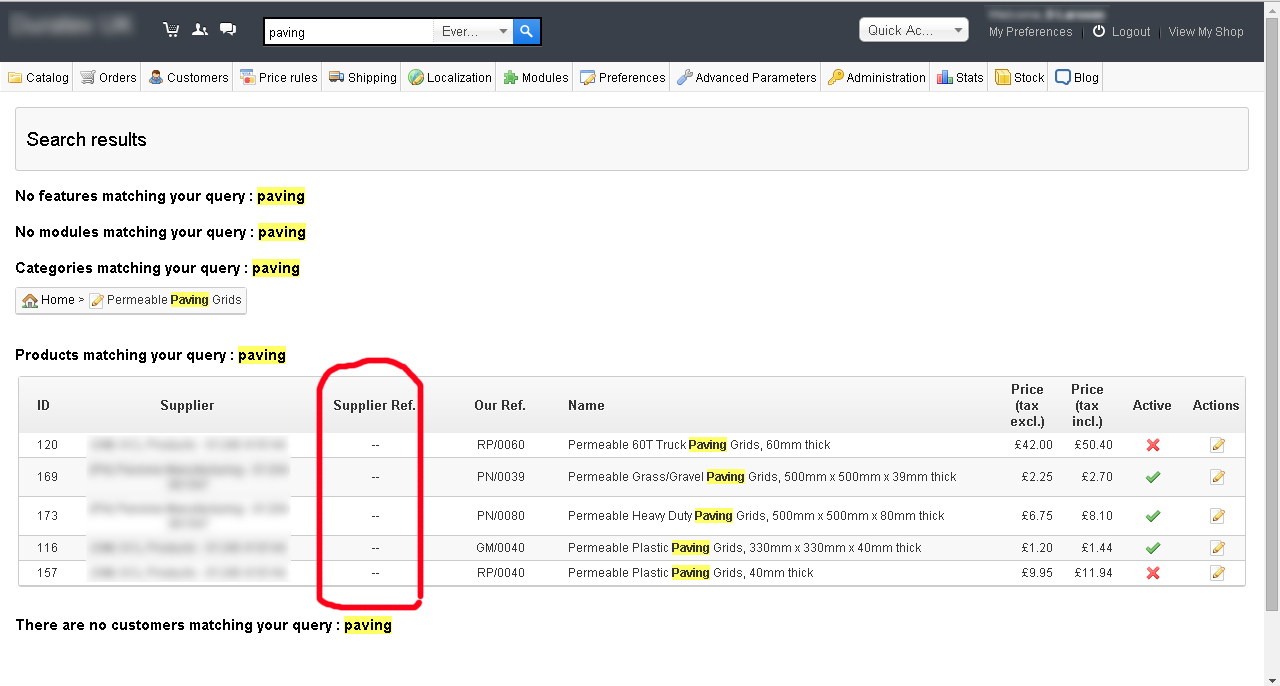
Task: Click the Logout link text
Action: (1131, 32)
